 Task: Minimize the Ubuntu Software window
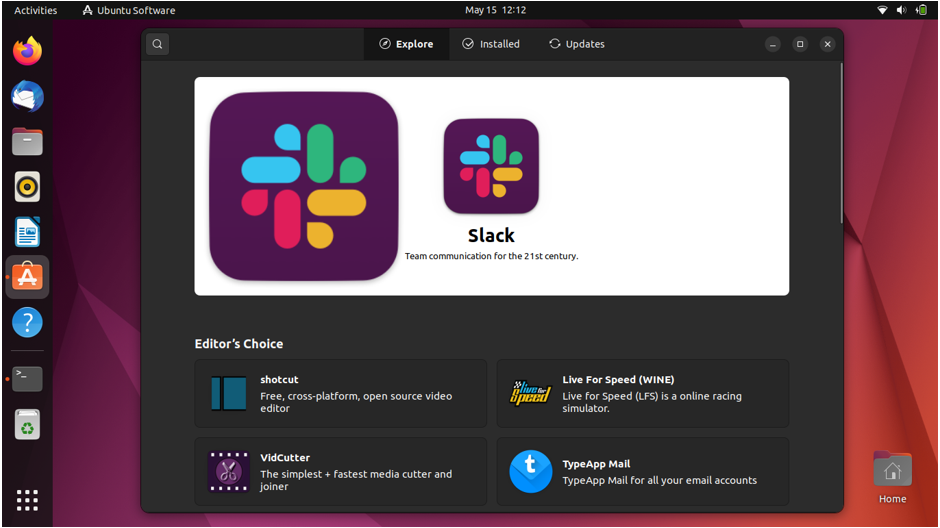click(773, 44)
